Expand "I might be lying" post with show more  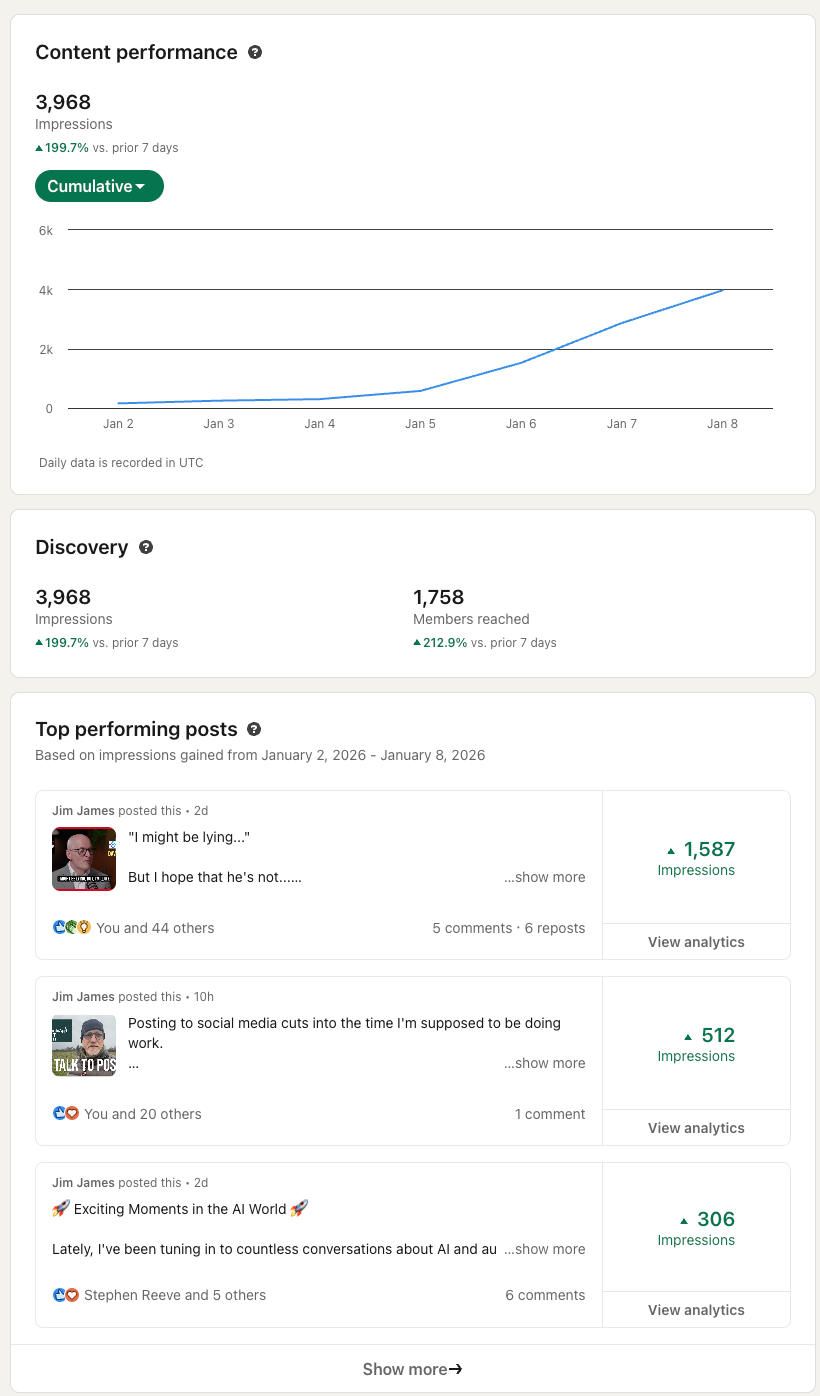pos(544,877)
